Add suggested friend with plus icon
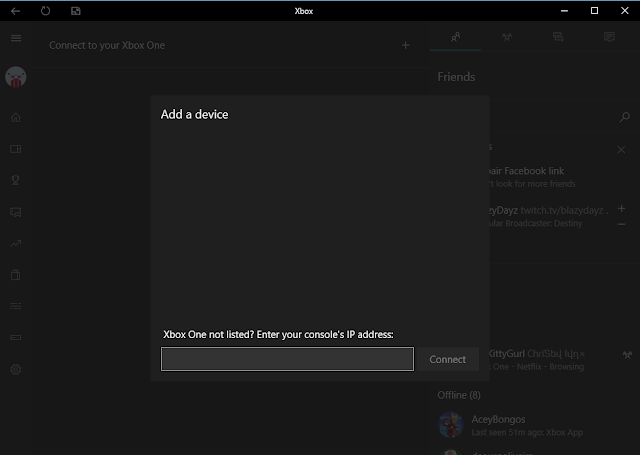640x455 pixels. click(x=621, y=209)
